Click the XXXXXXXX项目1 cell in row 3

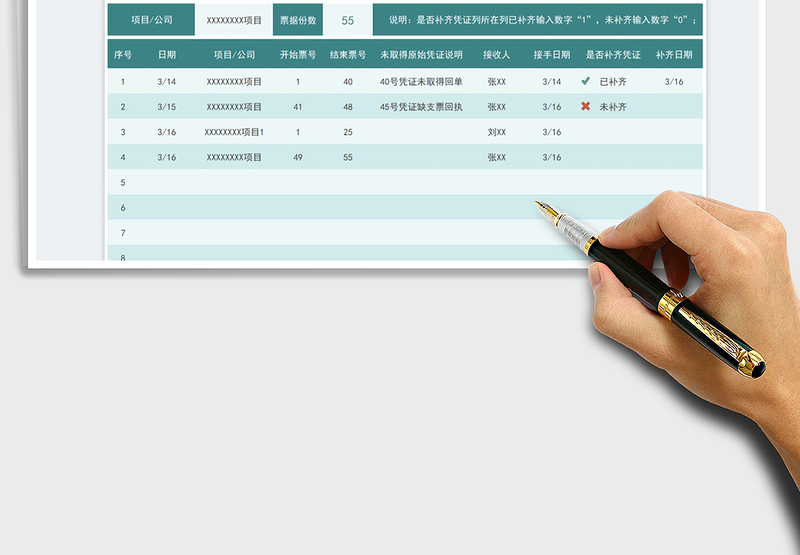[x=234, y=132]
